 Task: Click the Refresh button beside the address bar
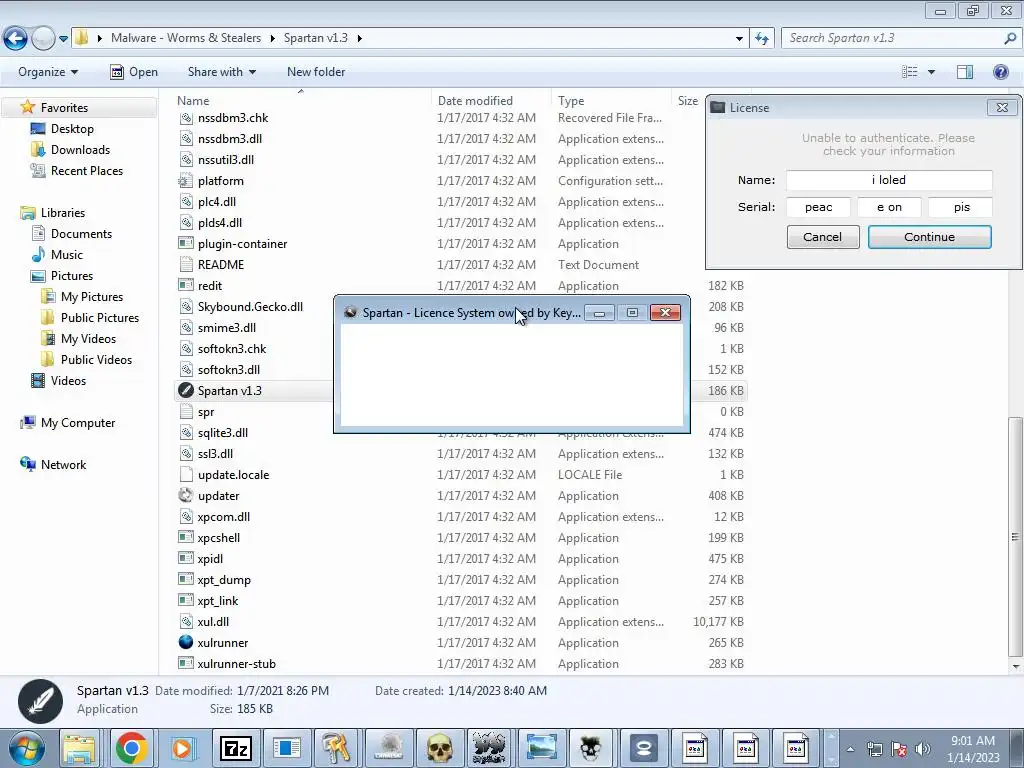click(761, 38)
